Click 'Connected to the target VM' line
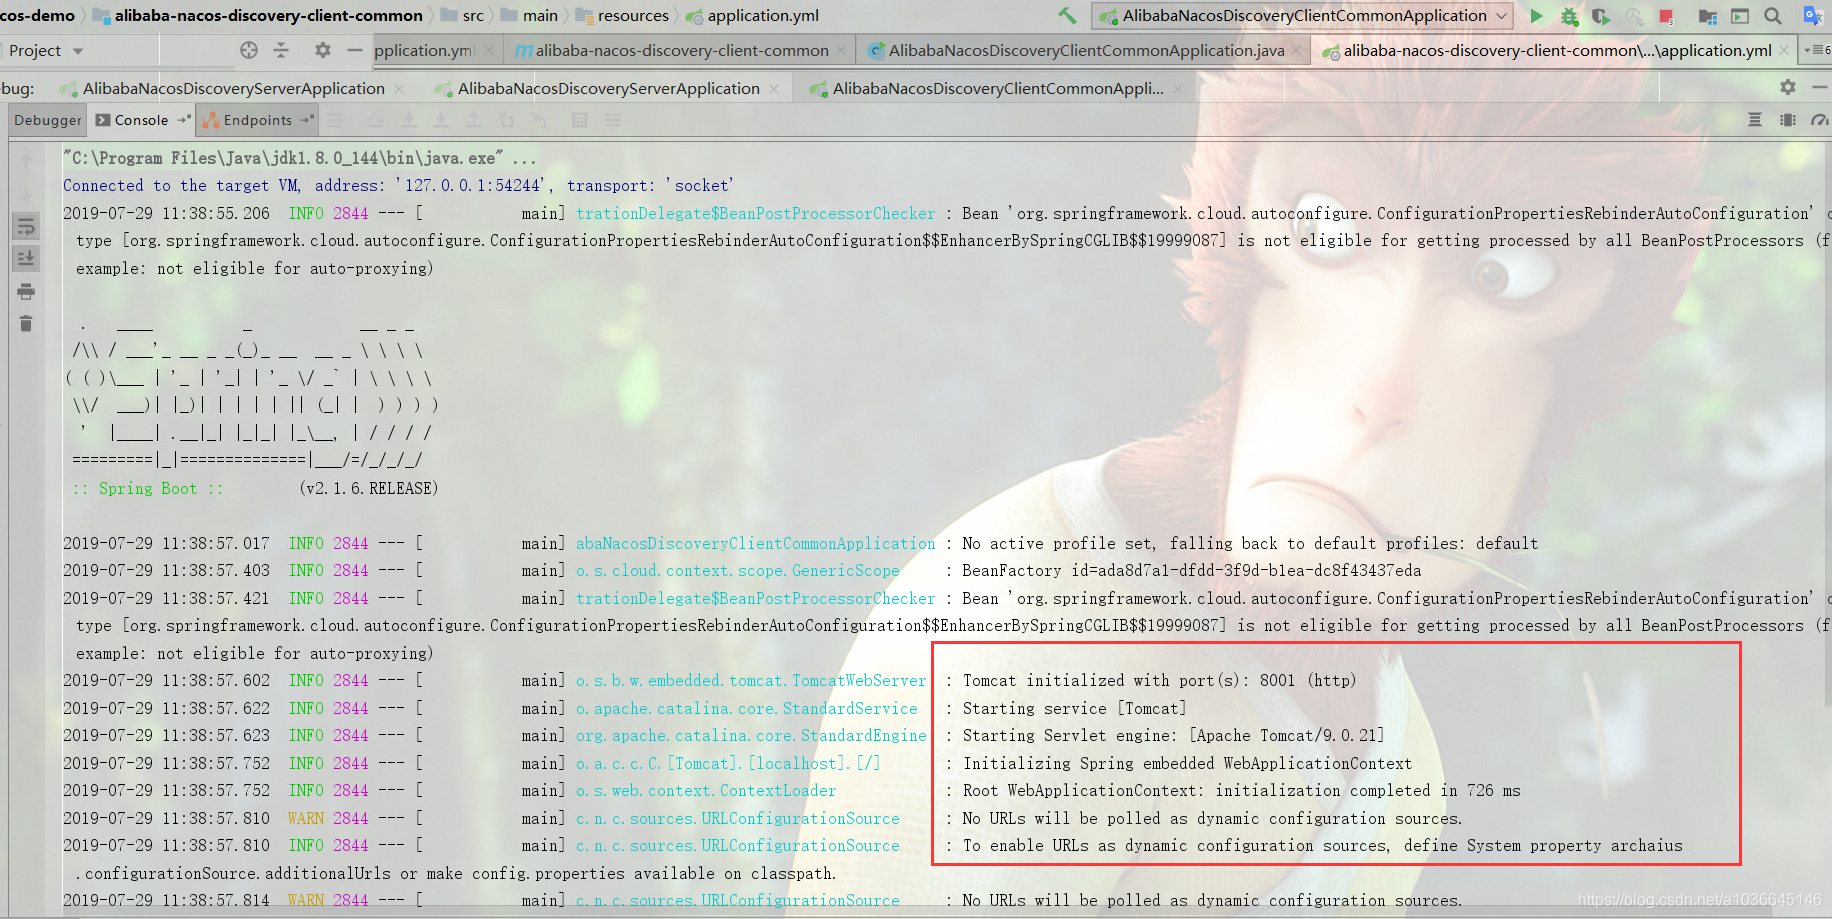Screen dimensions: 1832x919 point(398,186)
